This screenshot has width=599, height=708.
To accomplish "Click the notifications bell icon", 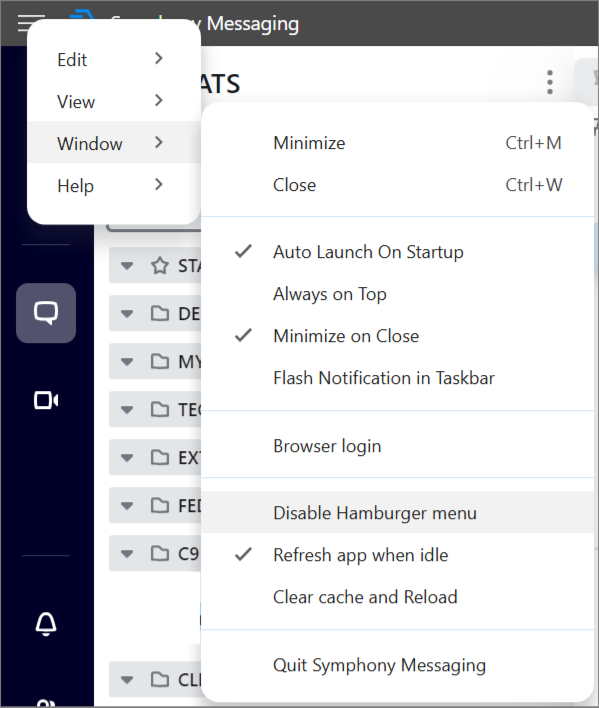I will 46,624.
